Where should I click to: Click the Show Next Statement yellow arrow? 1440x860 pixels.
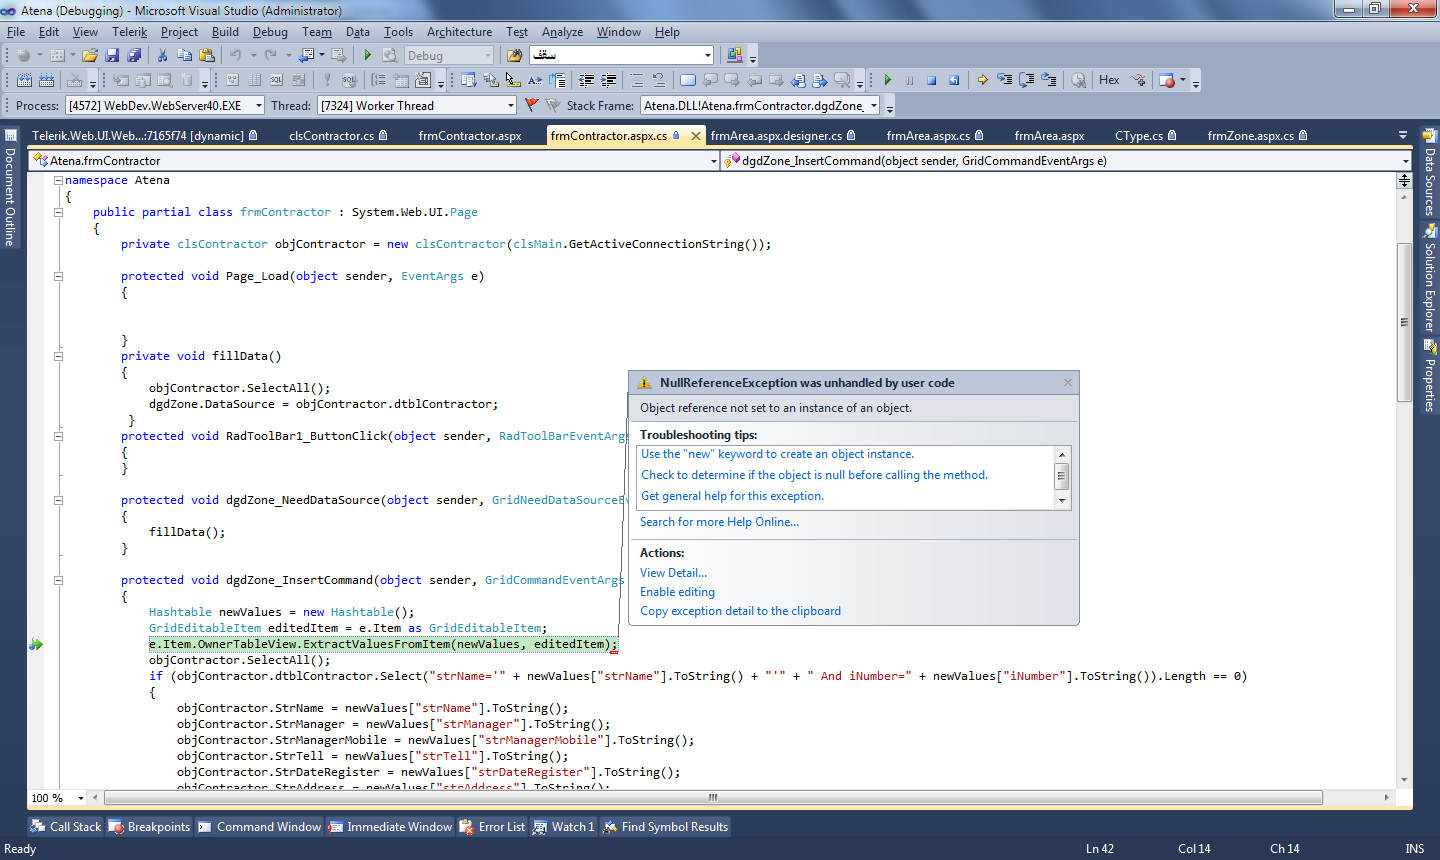[982, 80]
